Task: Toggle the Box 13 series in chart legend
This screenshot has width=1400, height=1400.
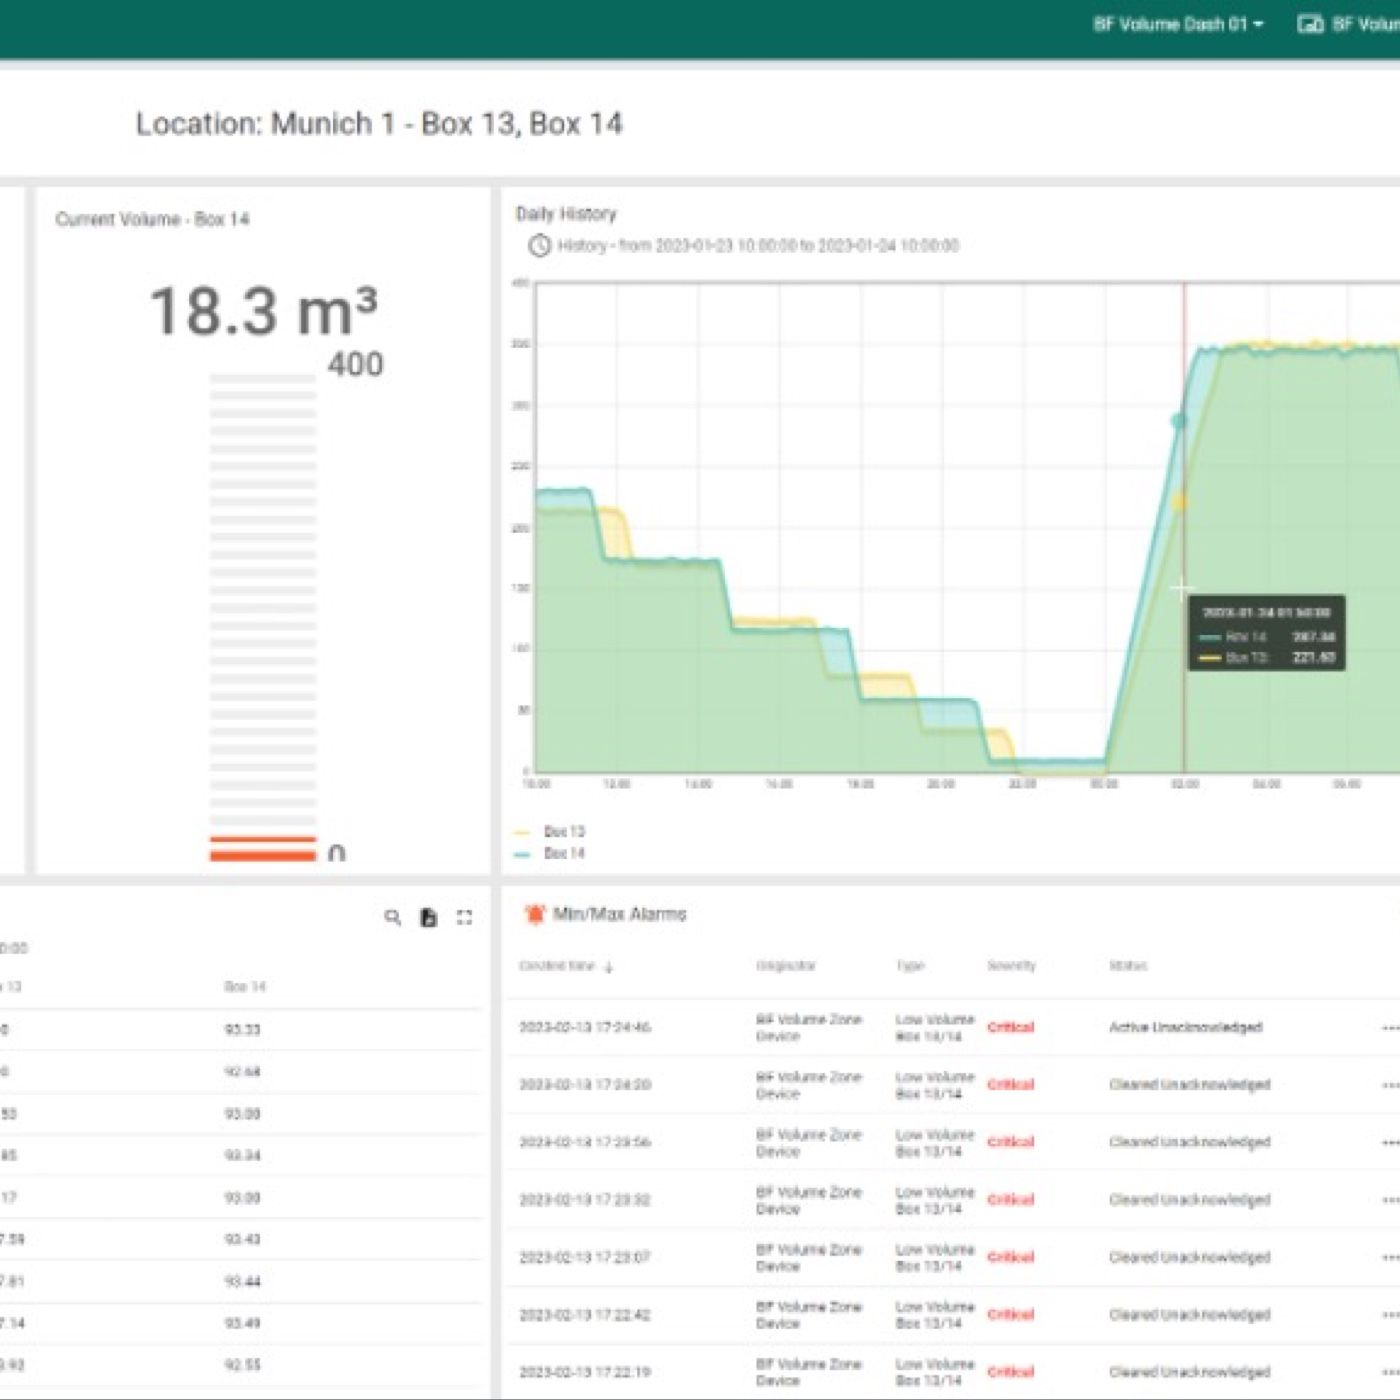Action: 550,831
